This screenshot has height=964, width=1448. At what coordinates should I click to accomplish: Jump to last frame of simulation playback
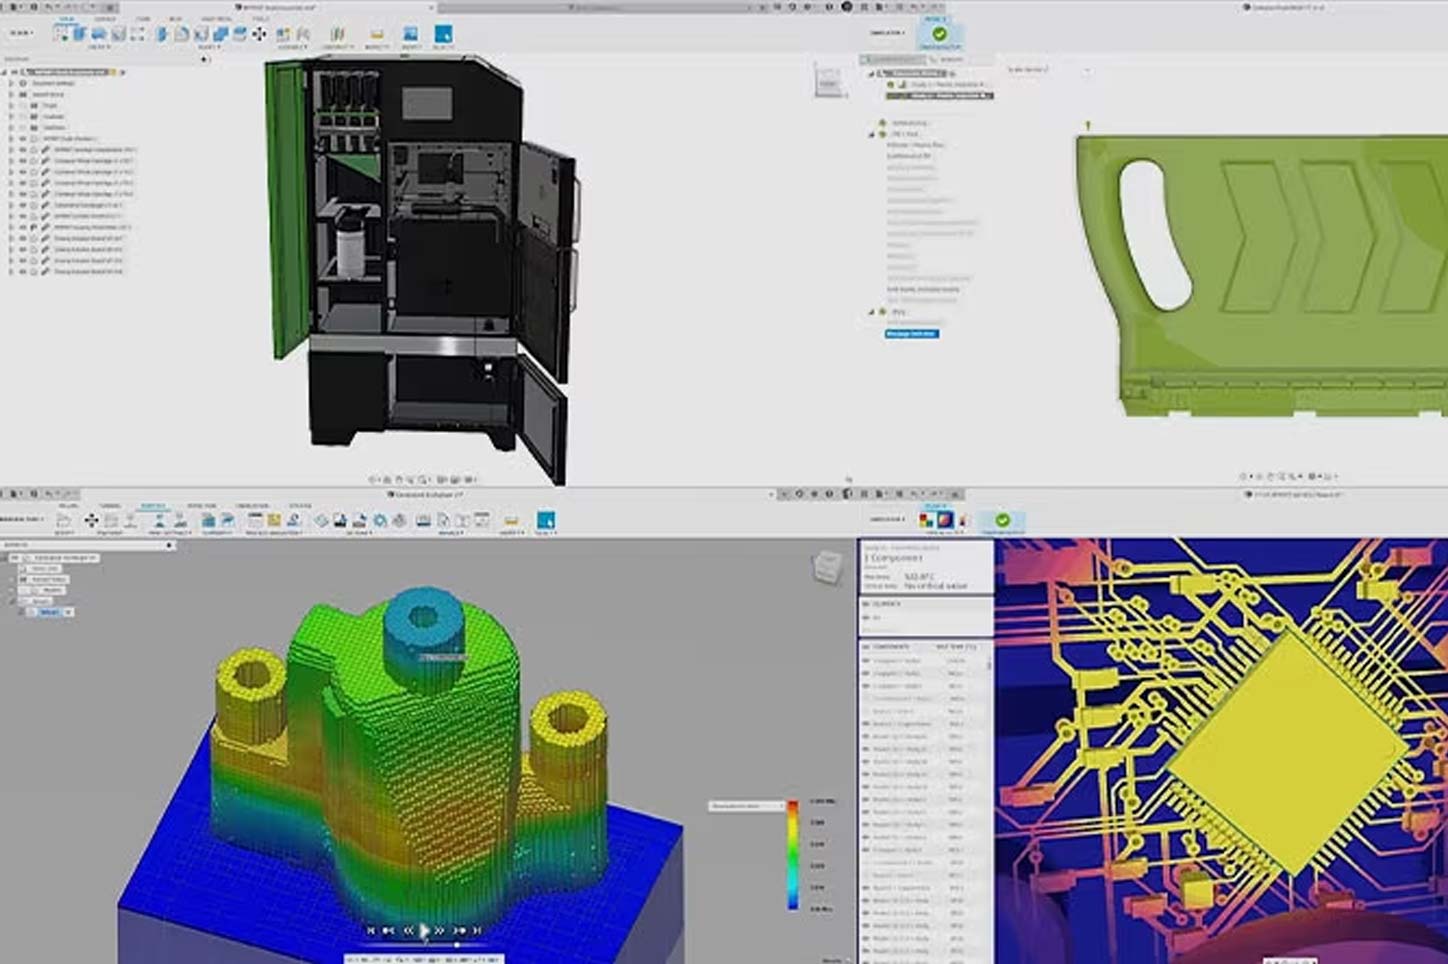[477, 930]
